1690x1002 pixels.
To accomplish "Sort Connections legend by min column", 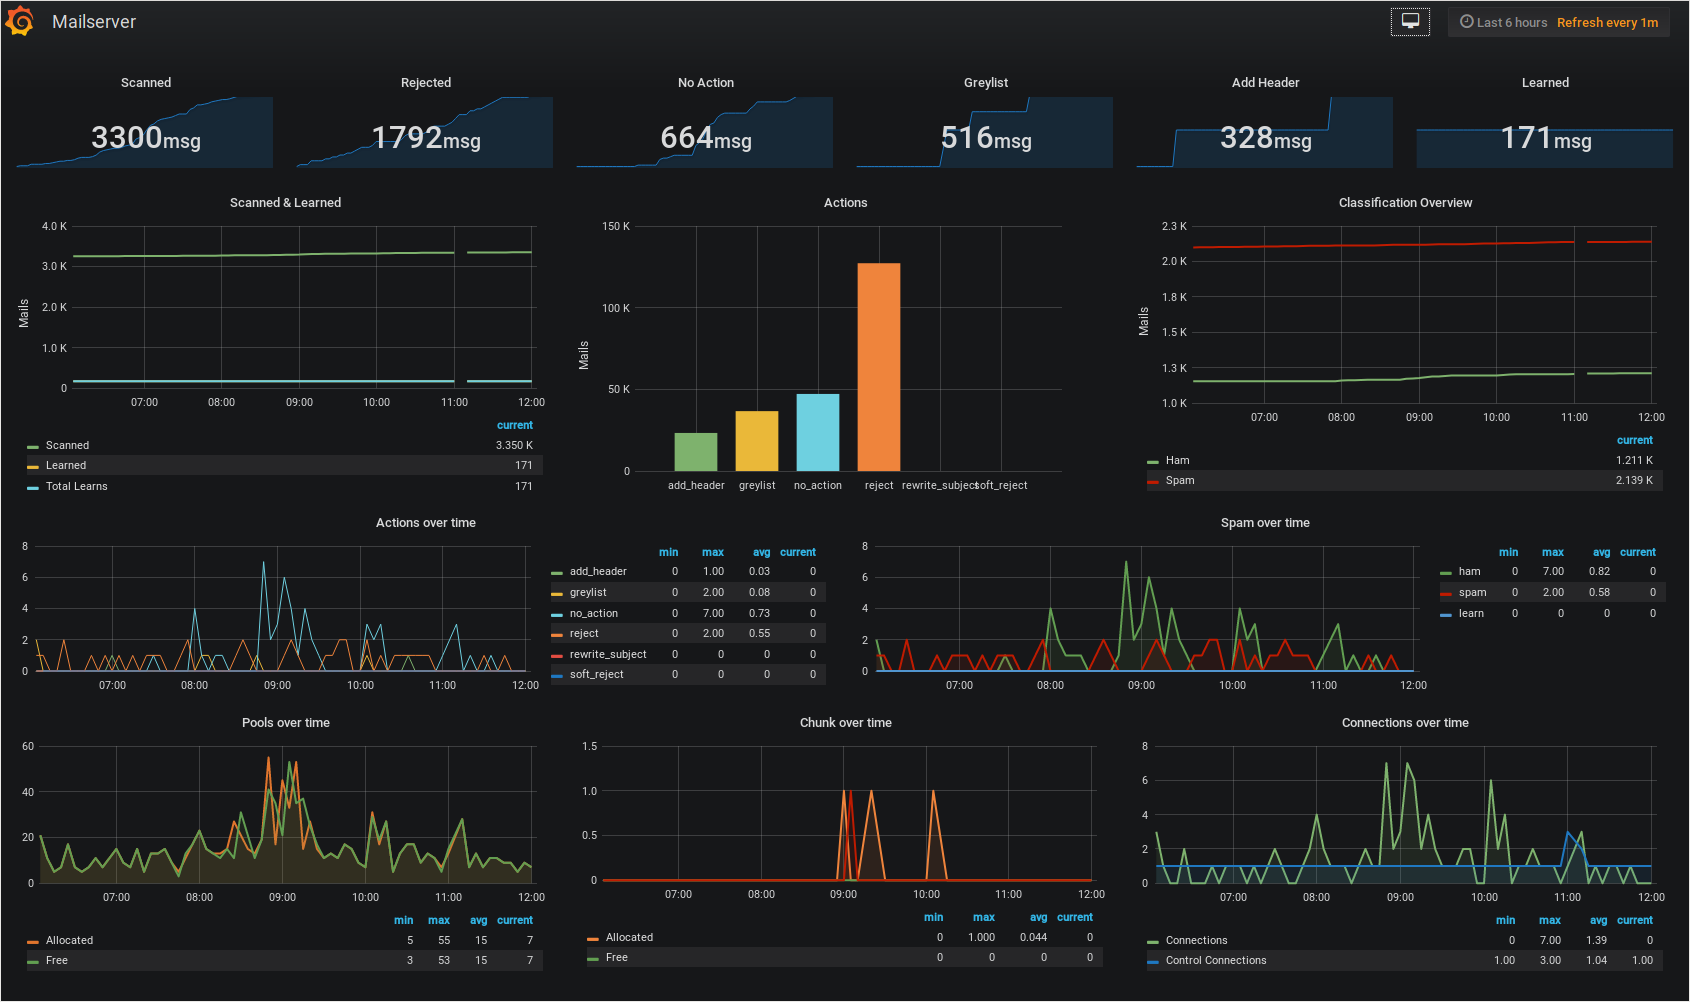I will click(x=1505, y=921).
